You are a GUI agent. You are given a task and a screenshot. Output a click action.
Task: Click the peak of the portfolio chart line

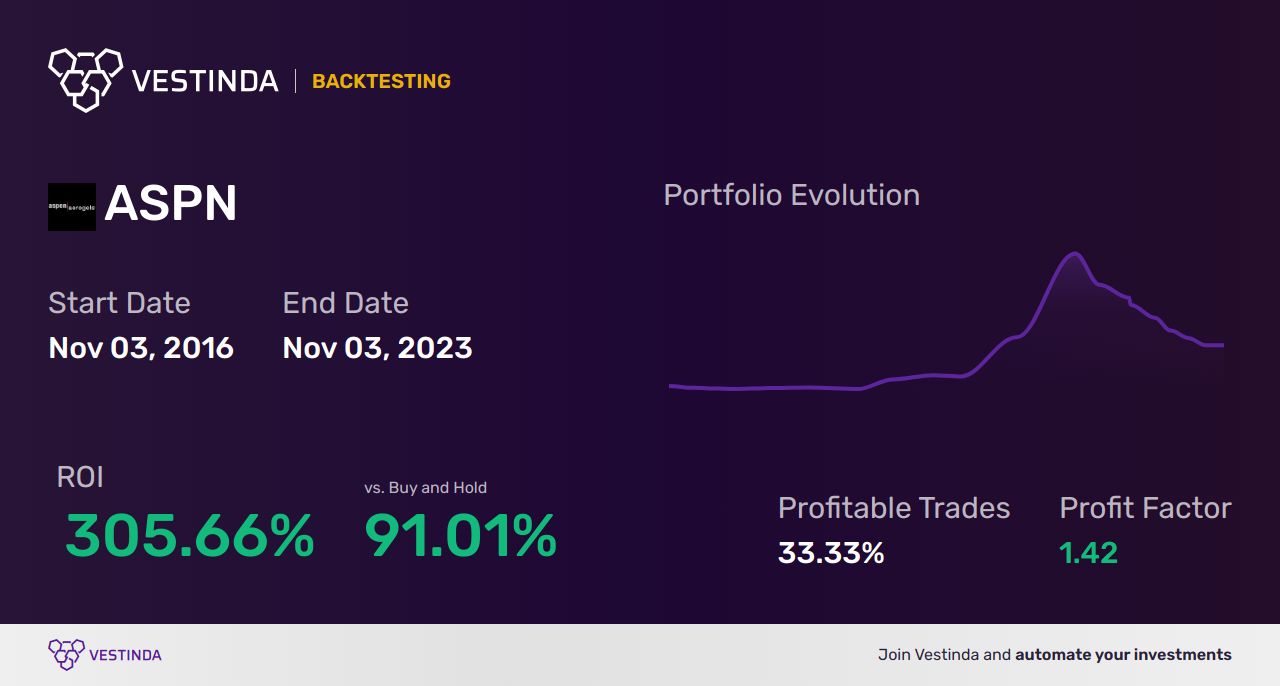tap(1075, 254)
